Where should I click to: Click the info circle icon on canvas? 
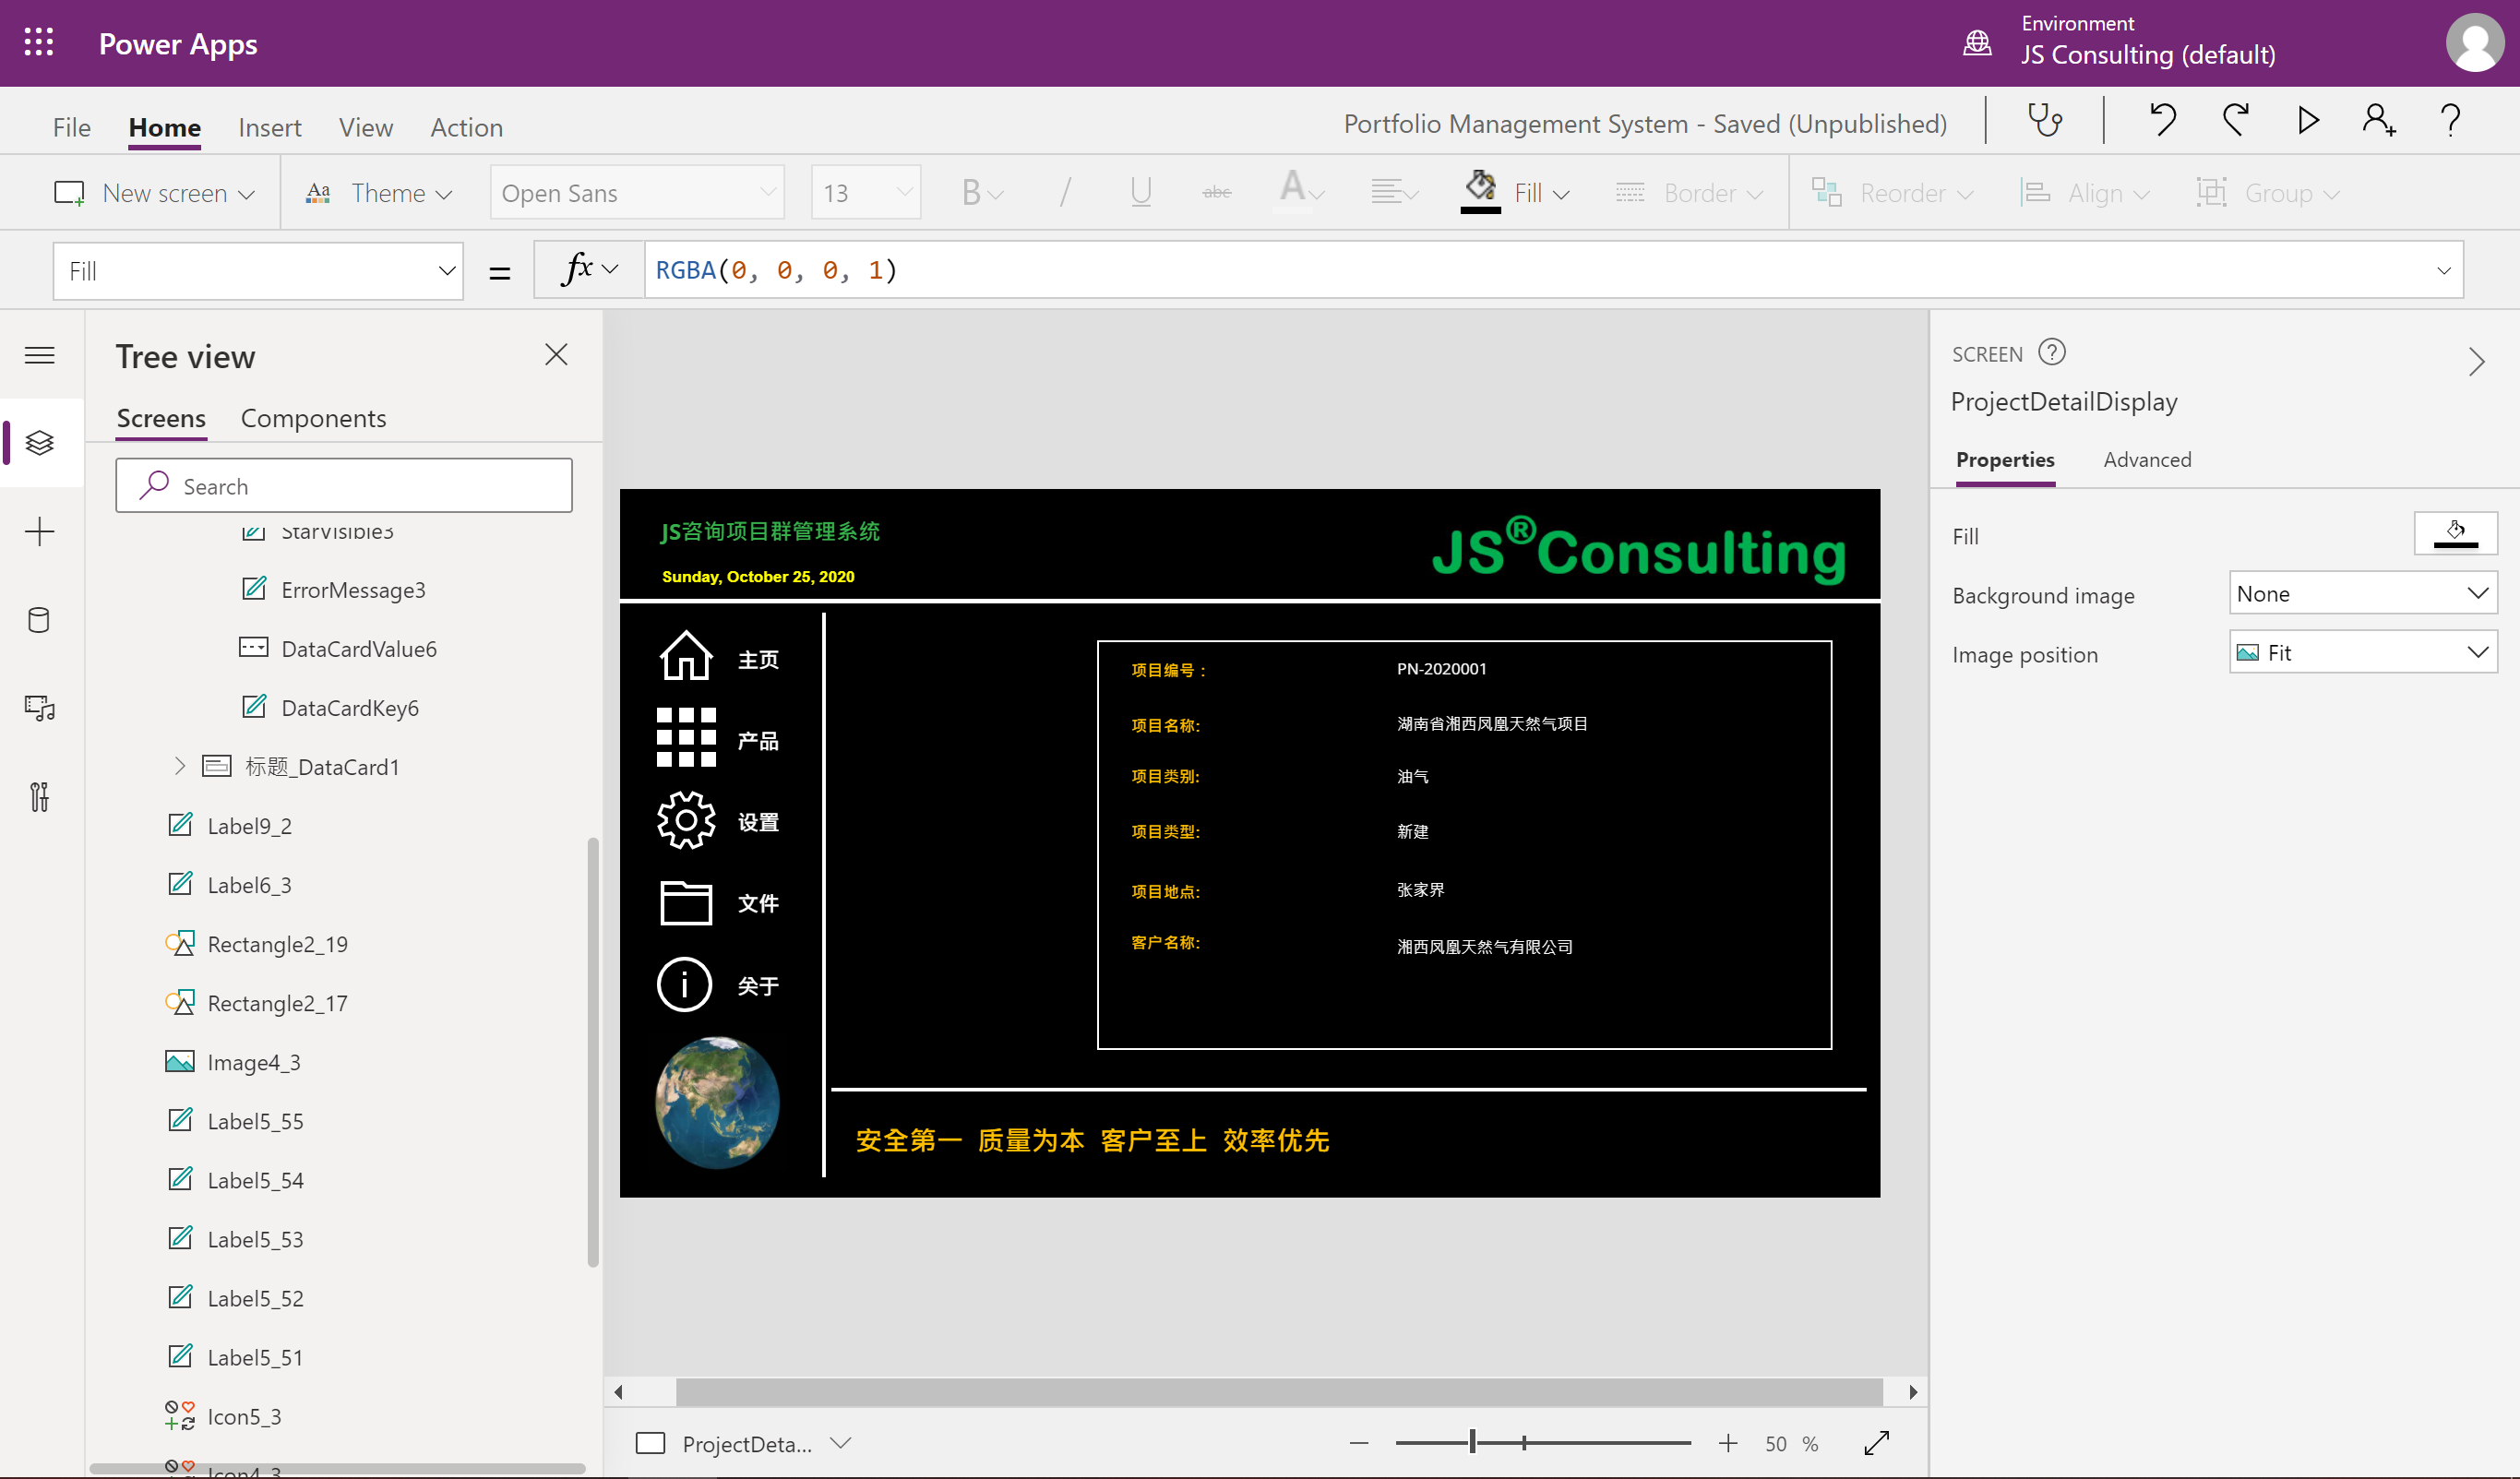685,985
